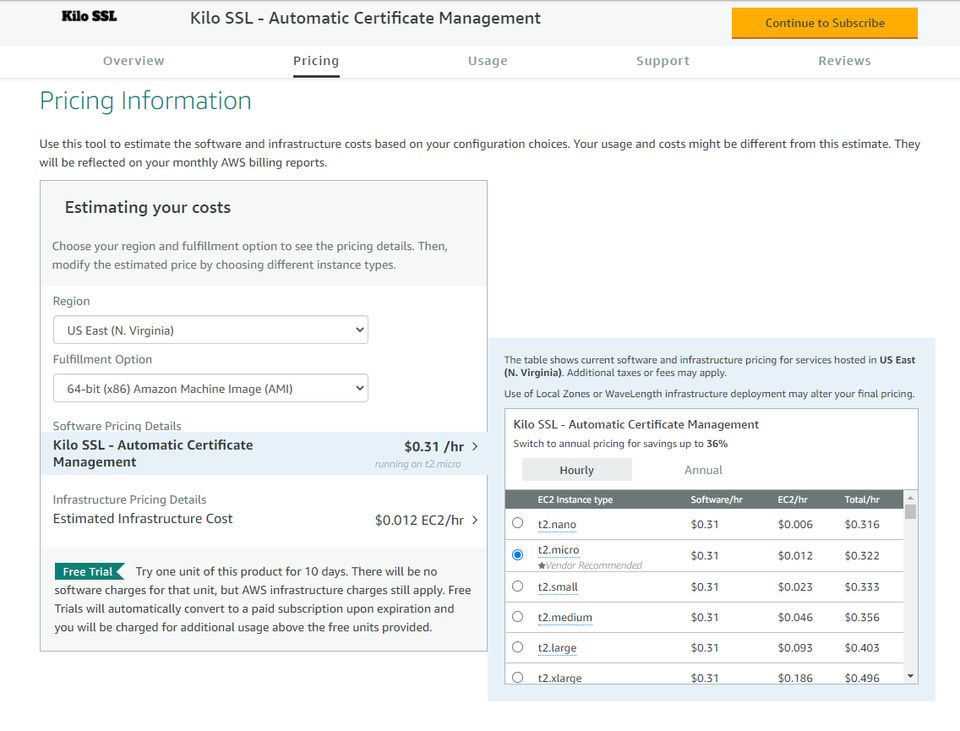960x731 pixels.
Task: Expand the software pricing $0.31/hr chevron
Action: click(x=475, y=446)
